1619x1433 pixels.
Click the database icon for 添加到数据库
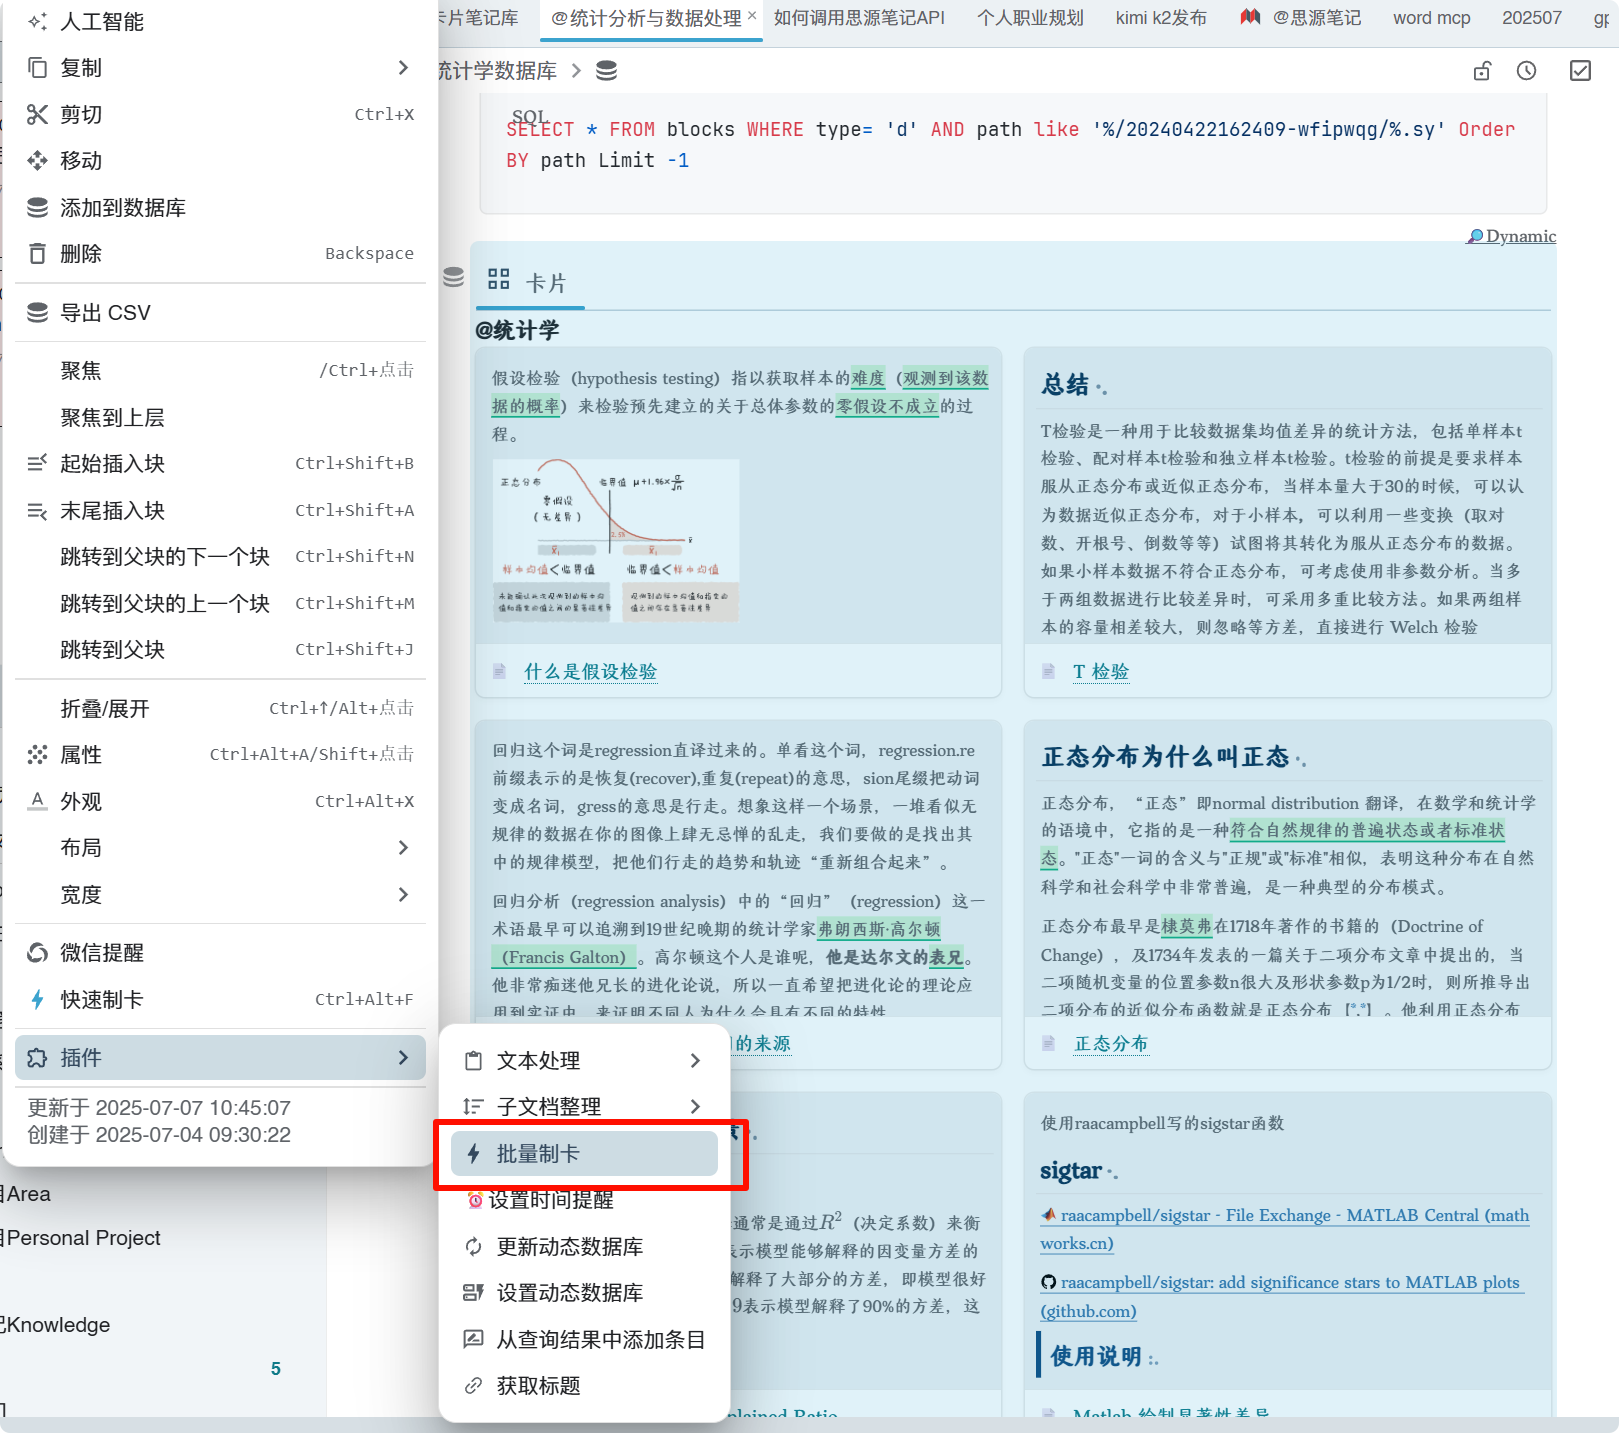[37, 207]
